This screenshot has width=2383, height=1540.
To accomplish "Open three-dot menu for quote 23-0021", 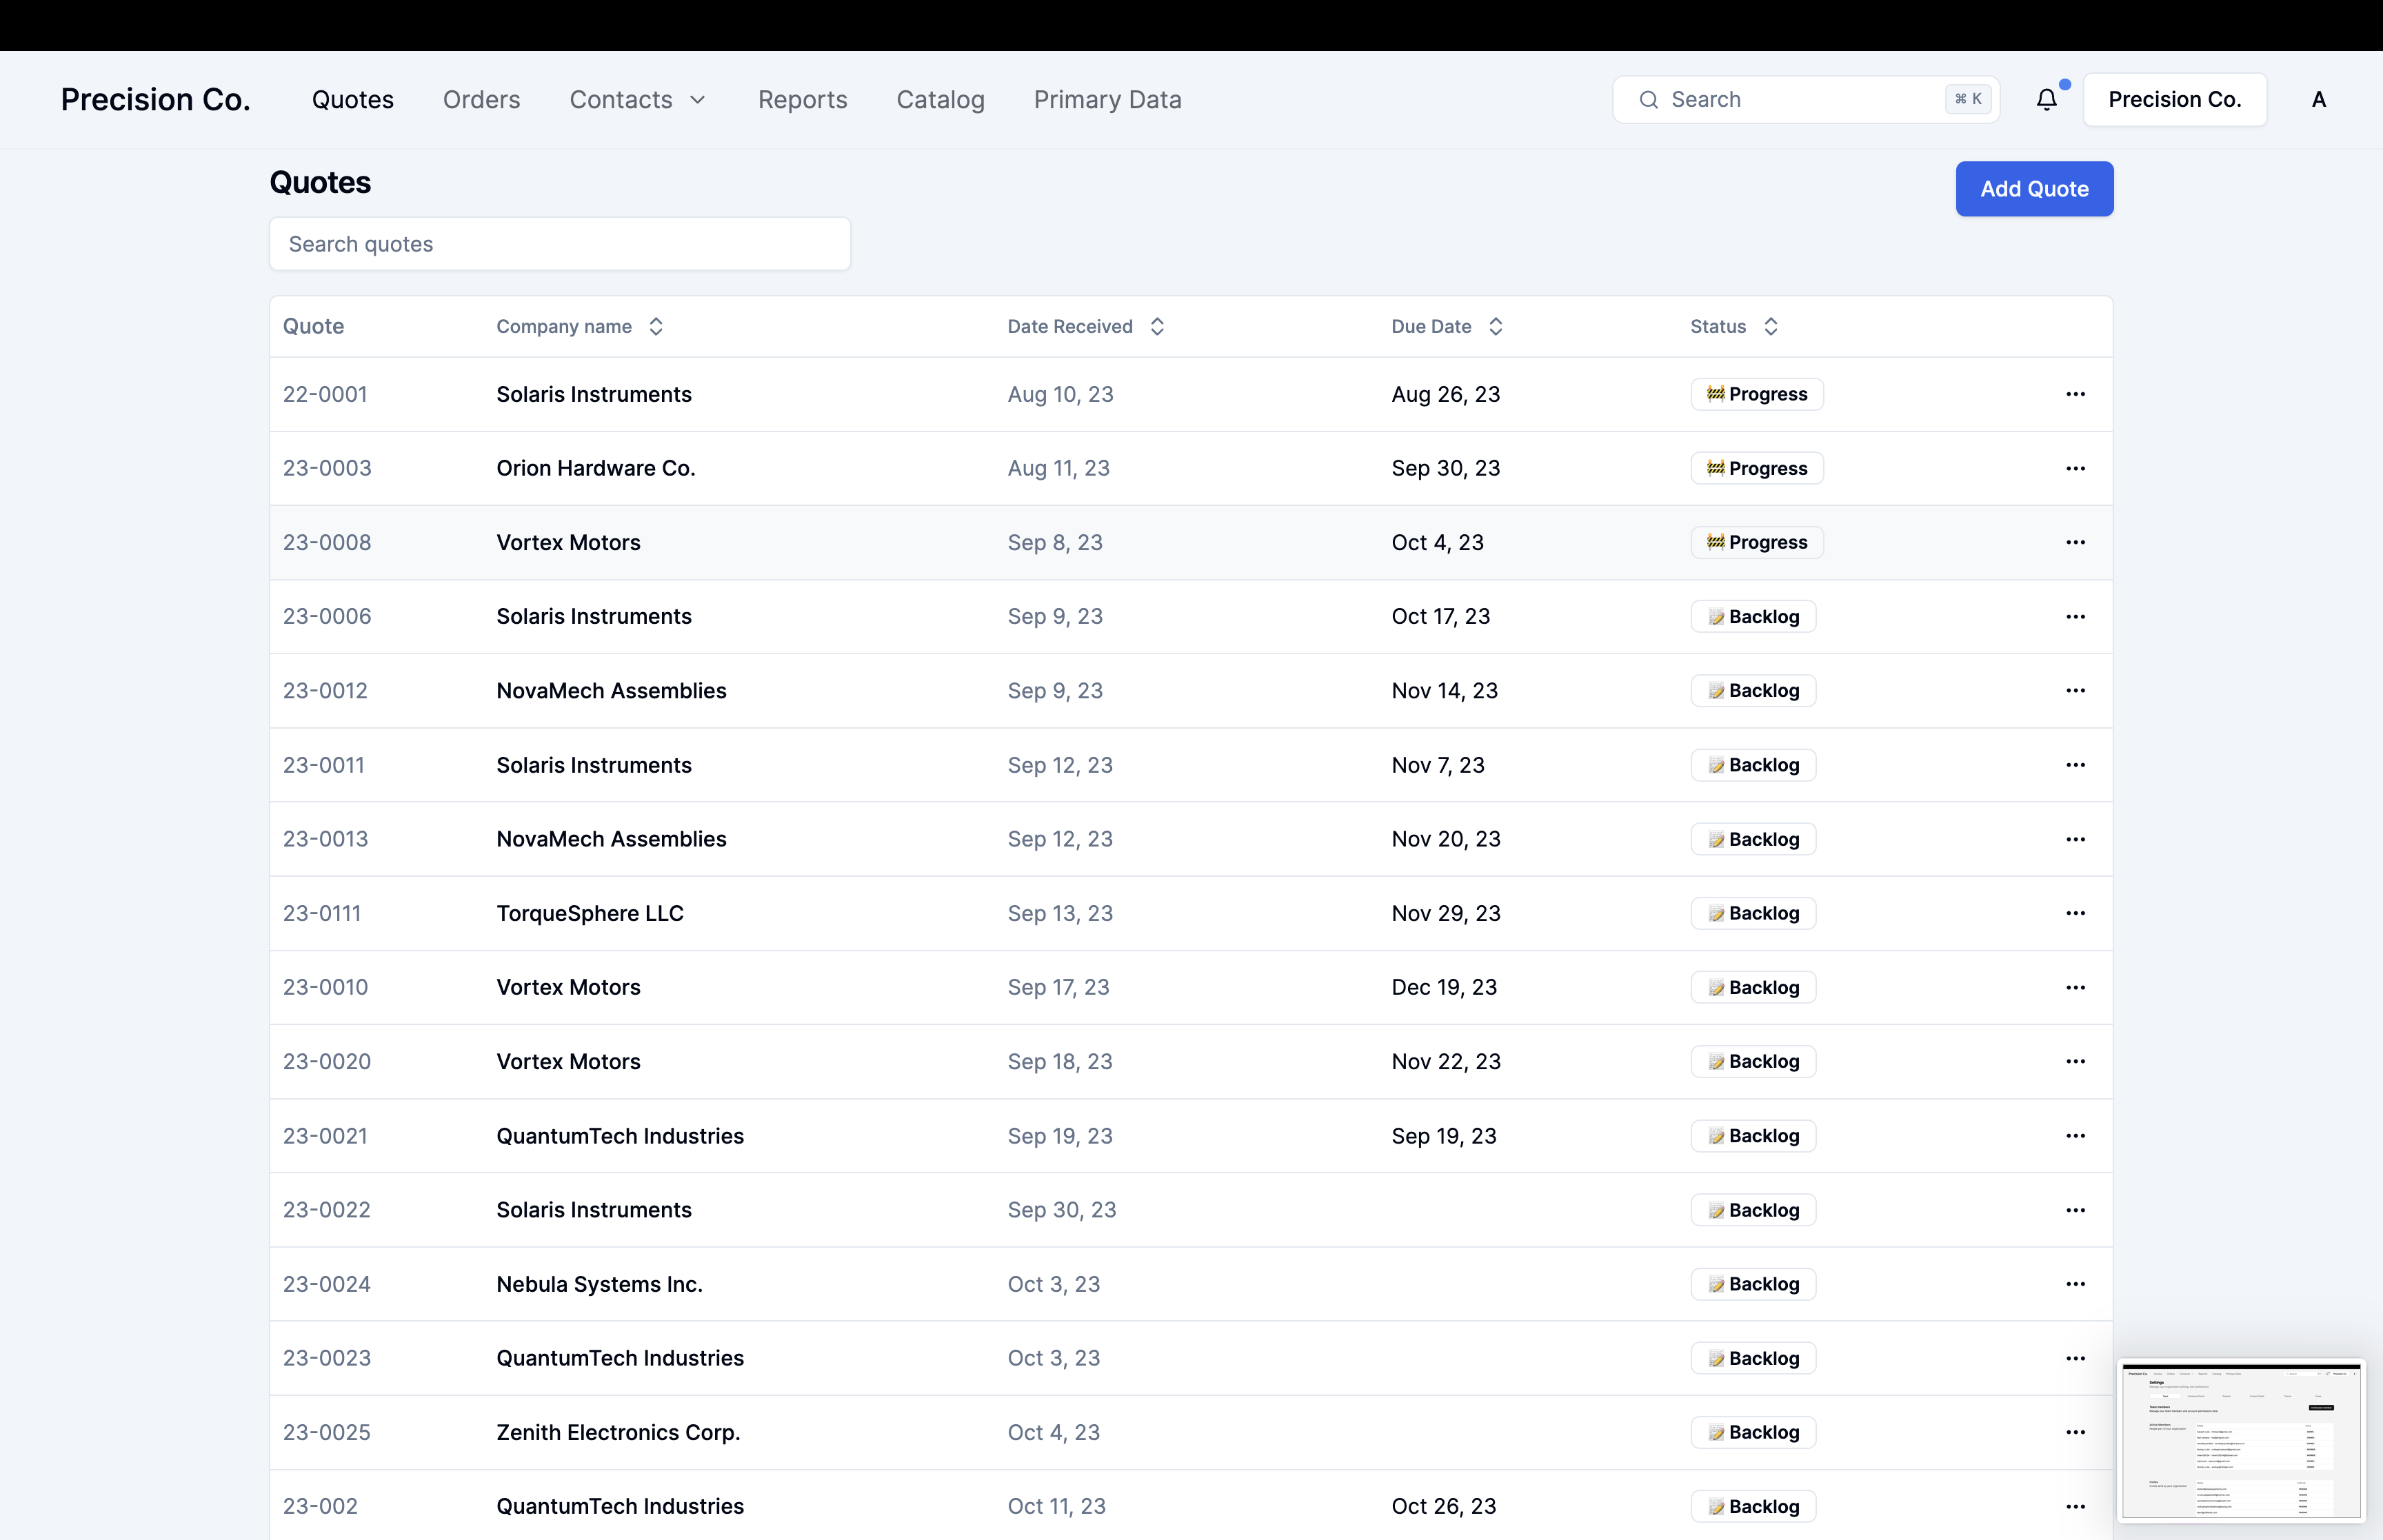I will point(2075,1136).
